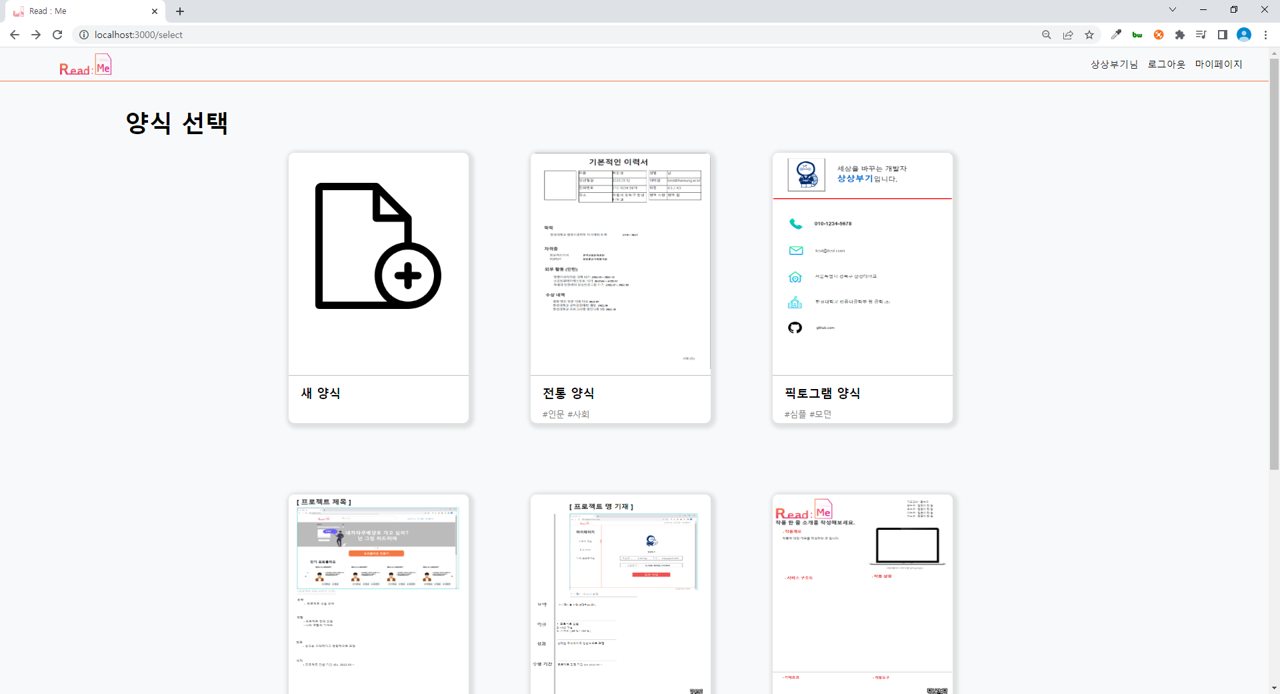Open the tab search chevron in the title bar
The image size is (1280, 694).
(x=1172, y=10)
